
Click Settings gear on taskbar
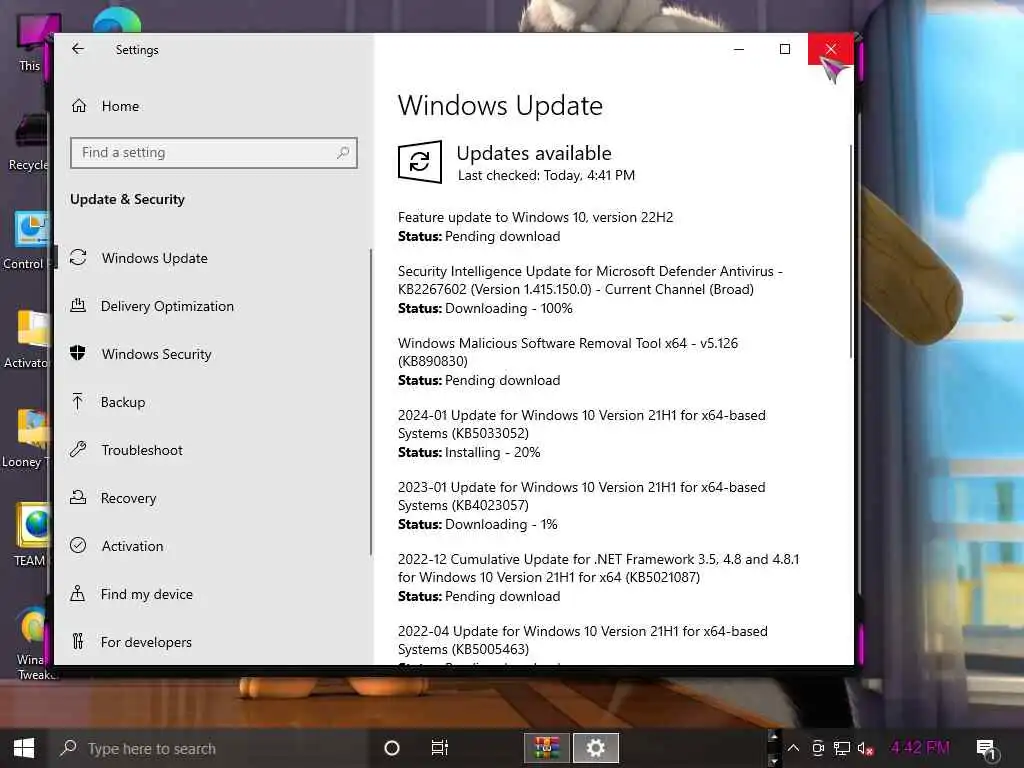pos(596,748)
